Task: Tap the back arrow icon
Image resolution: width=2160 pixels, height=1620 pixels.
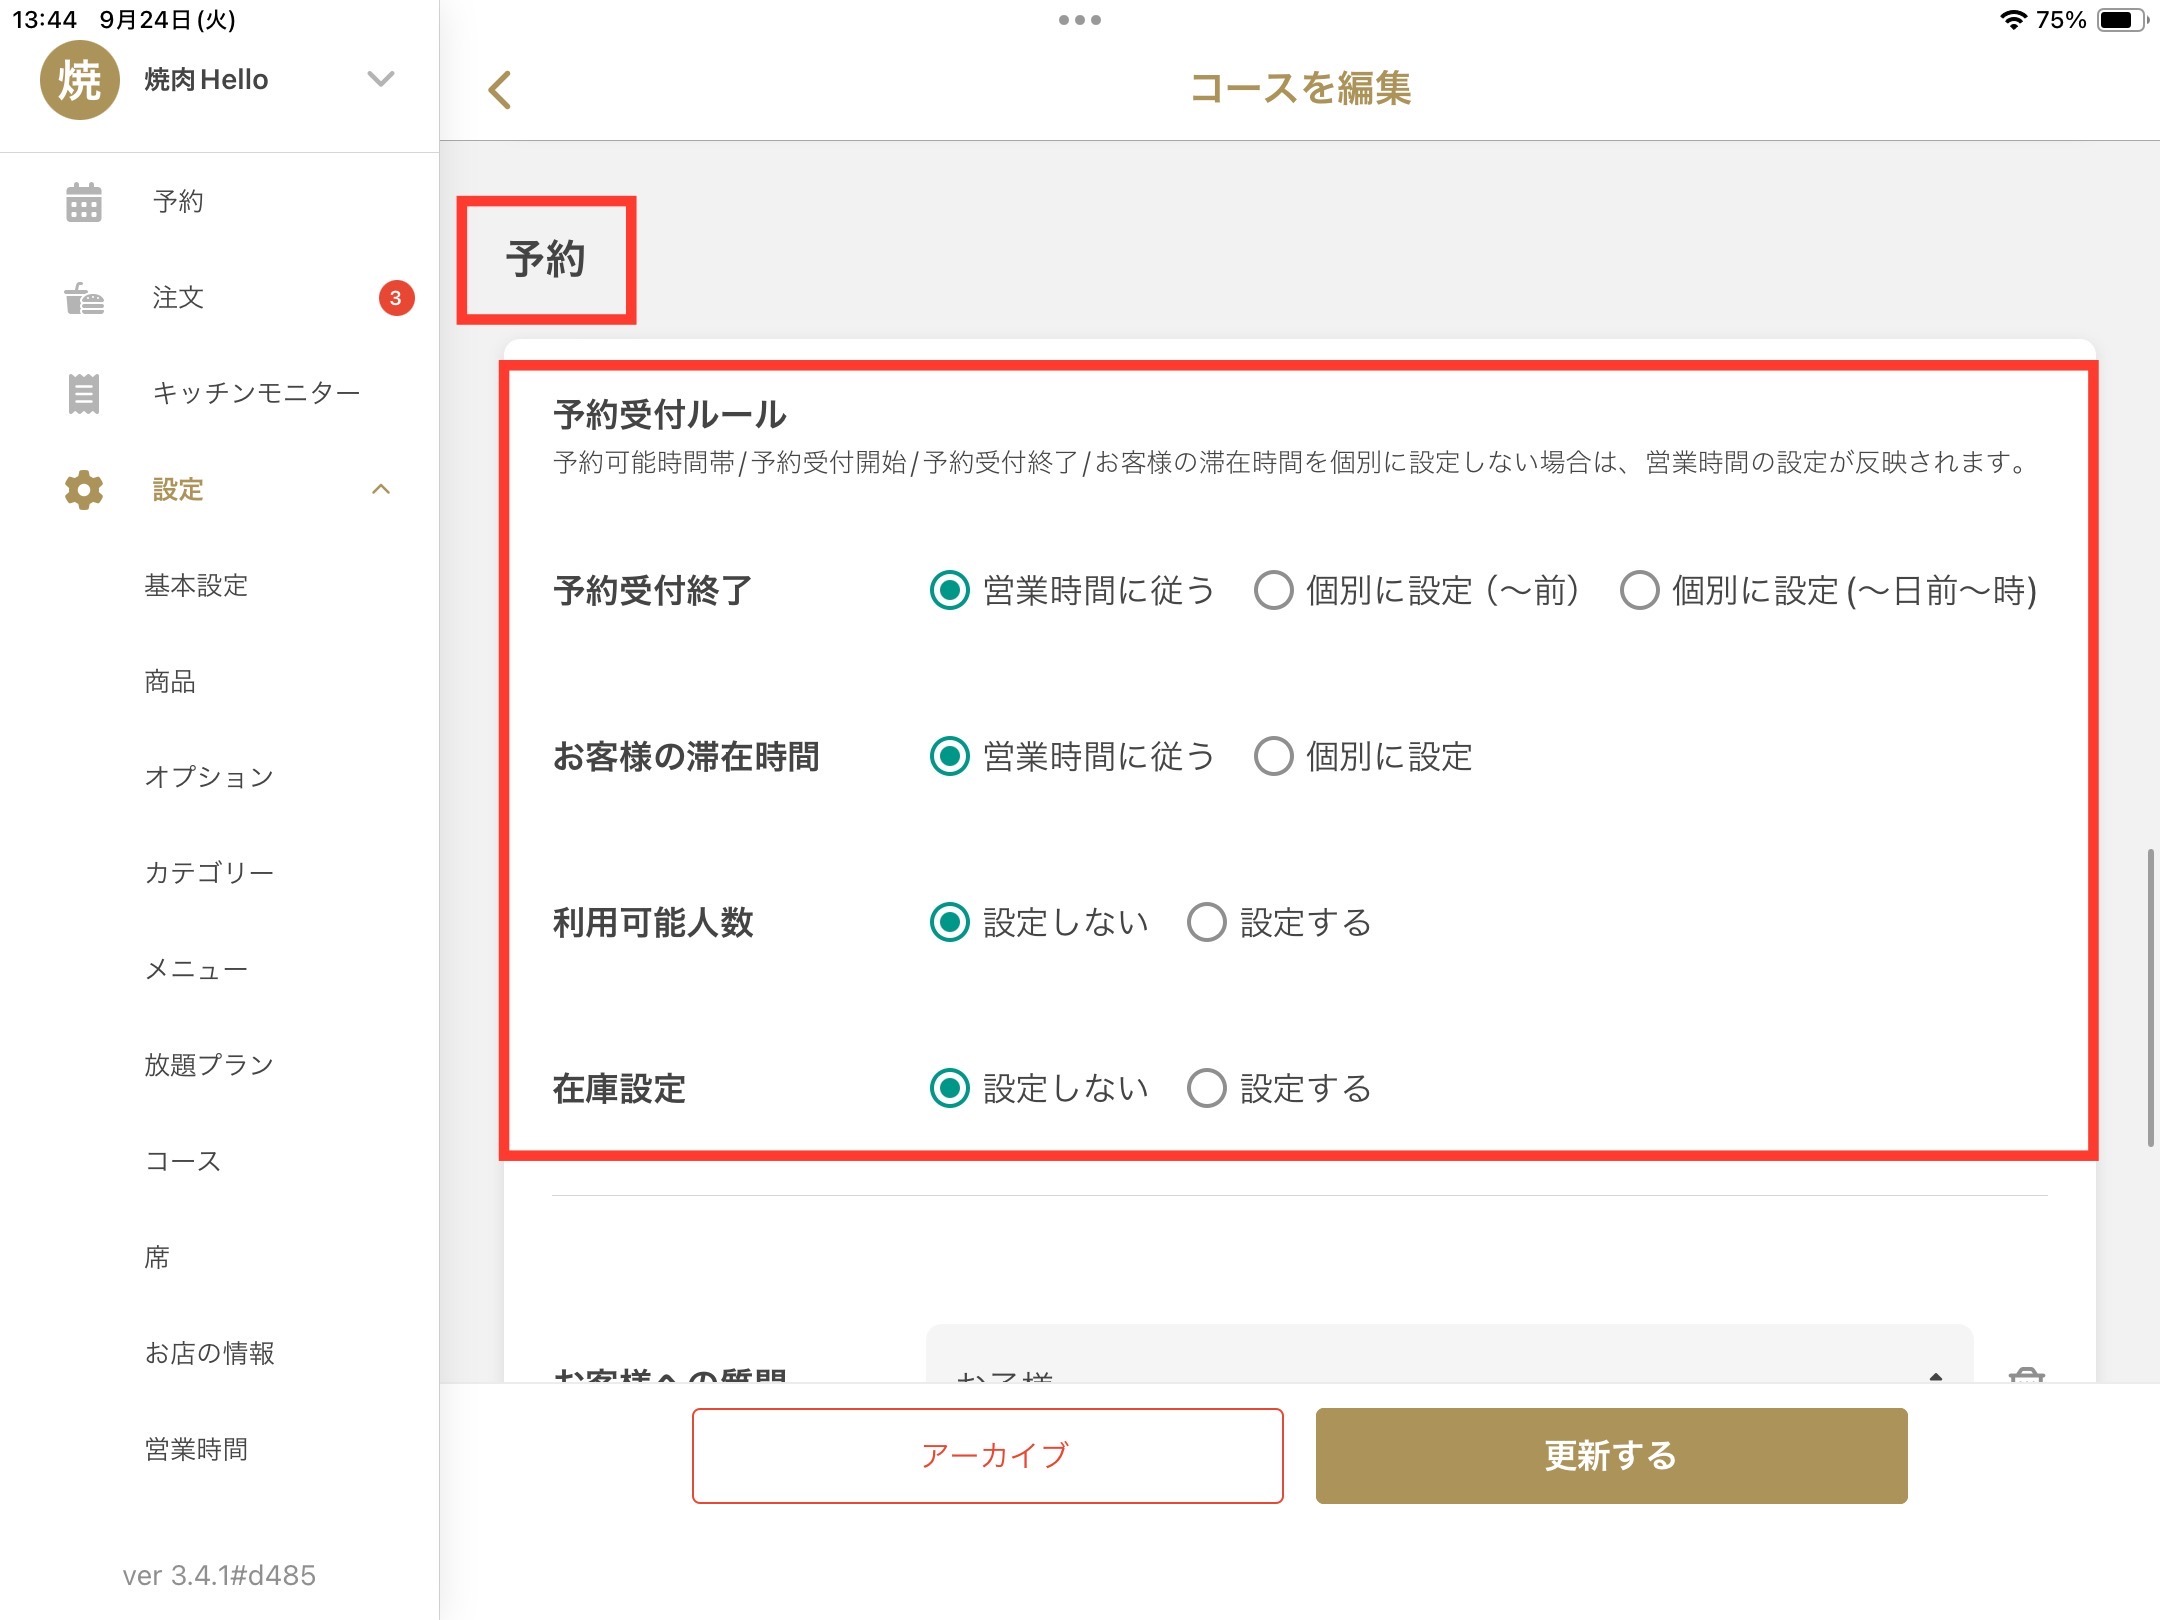Action: [x=500, y=90]
